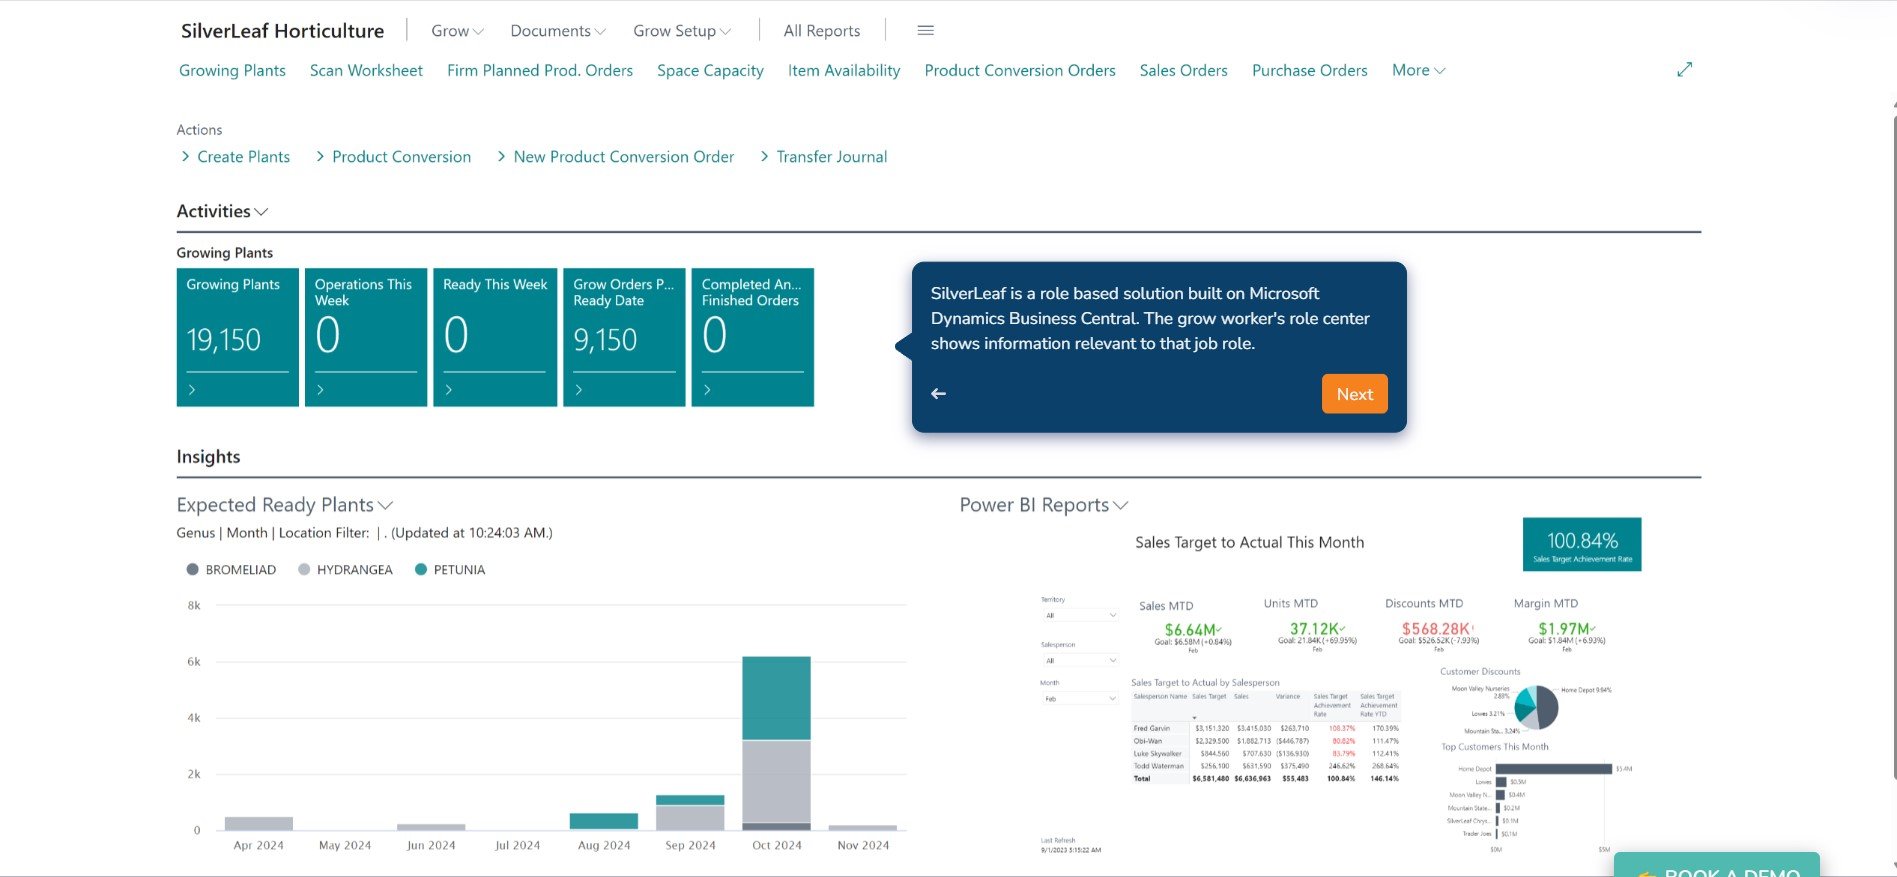
Task: Open Scan Worksheet
Action: 366,70
